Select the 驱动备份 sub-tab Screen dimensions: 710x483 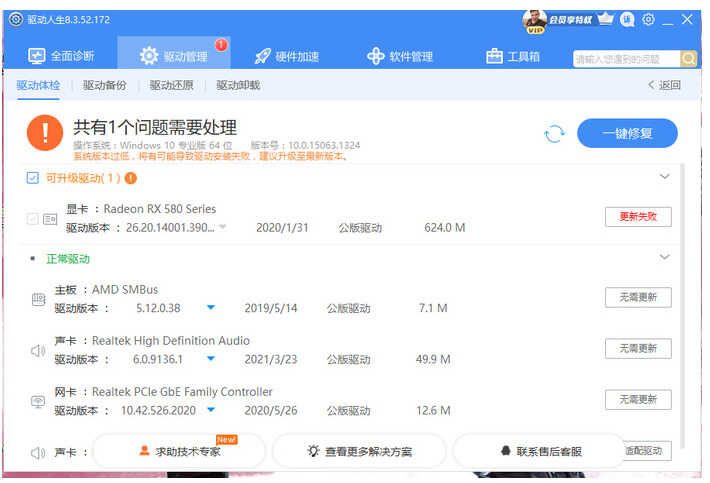click(105, 85)
